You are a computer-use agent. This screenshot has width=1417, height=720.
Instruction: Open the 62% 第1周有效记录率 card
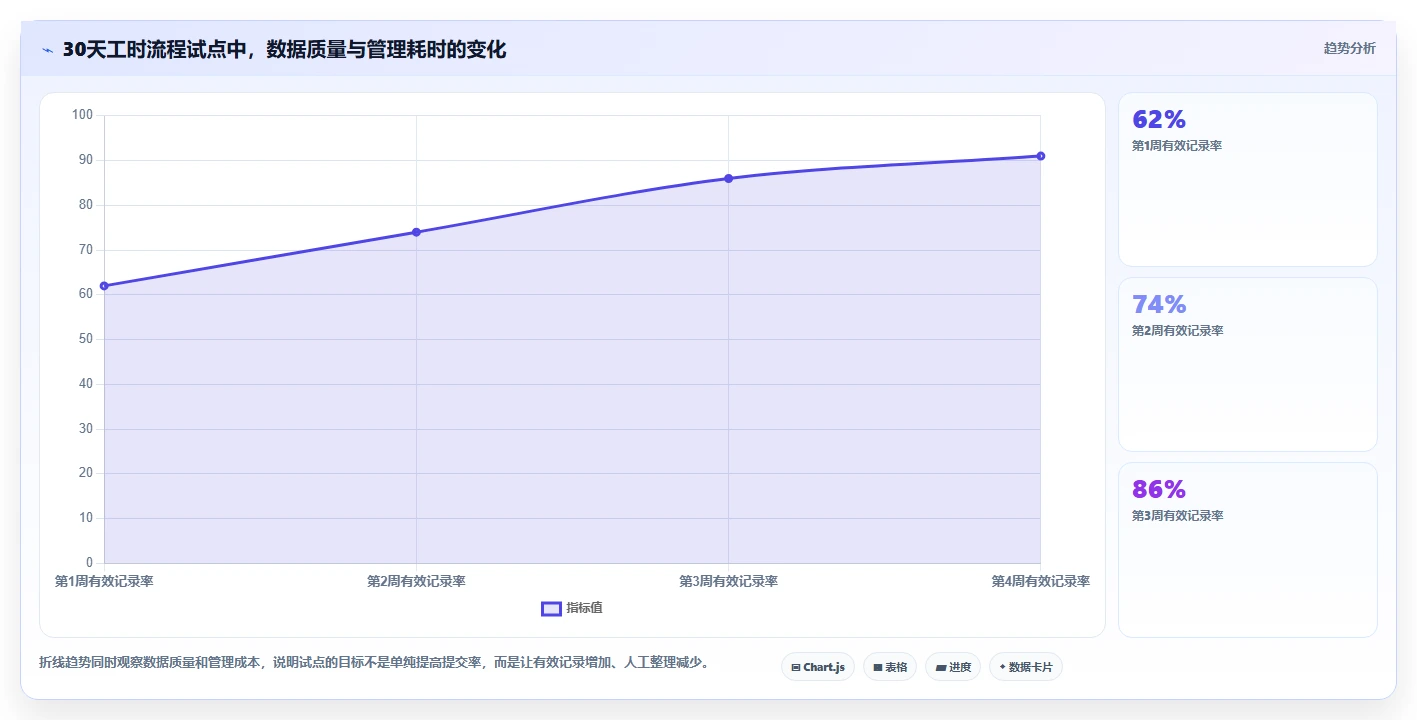click(1247, 179)
